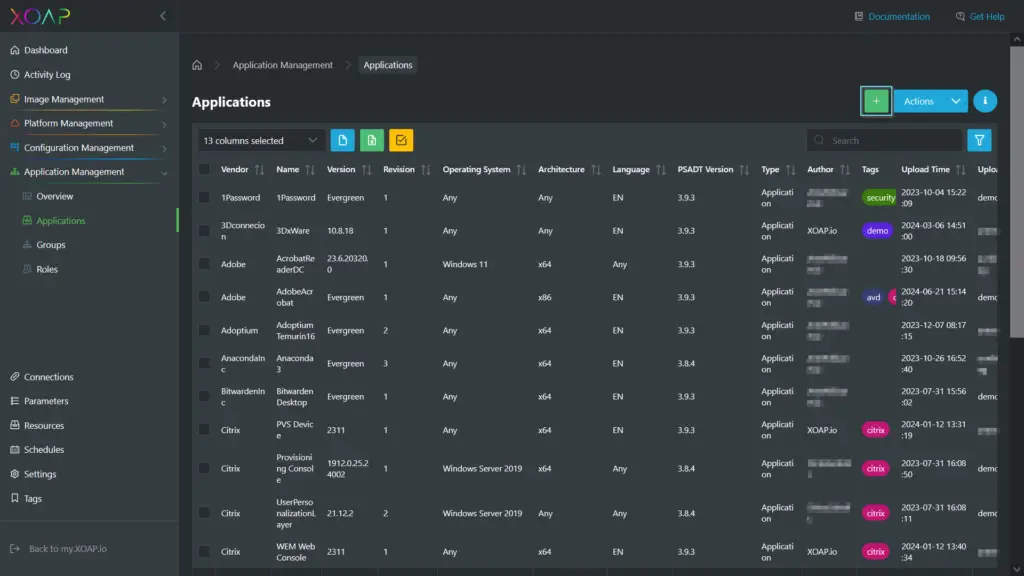The image size is (1024, 576).
Task: Open the Actions dropdown
Action: click(x=928, y=100)
